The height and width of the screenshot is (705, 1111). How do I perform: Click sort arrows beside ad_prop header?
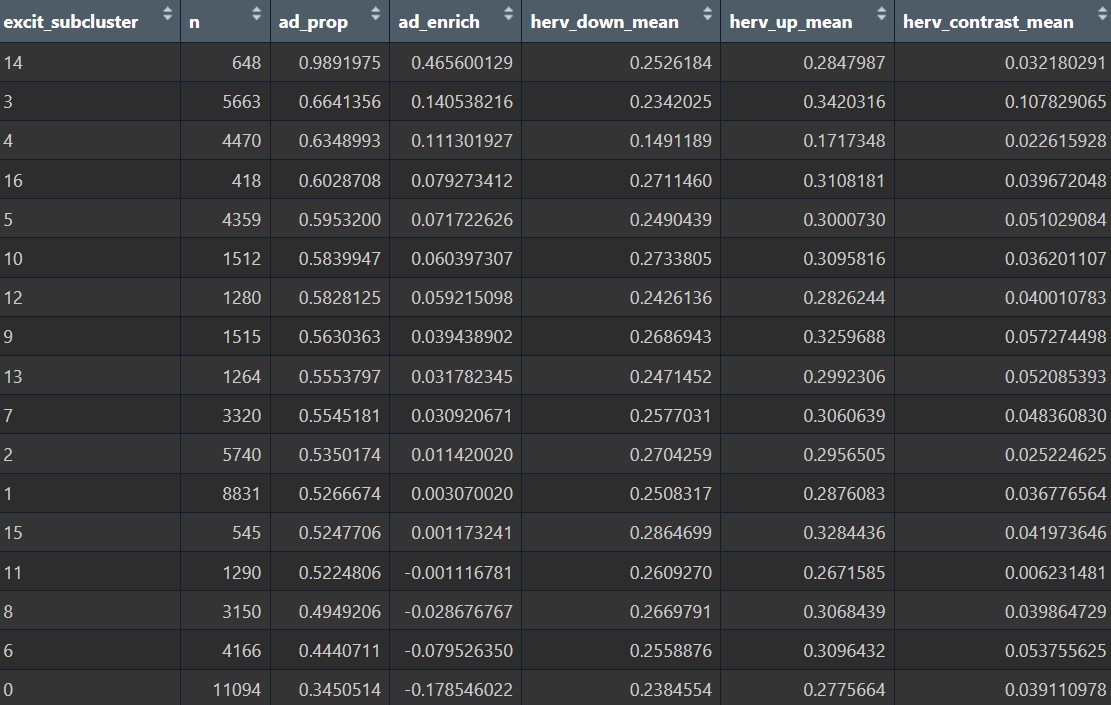(x=375, y=15)
